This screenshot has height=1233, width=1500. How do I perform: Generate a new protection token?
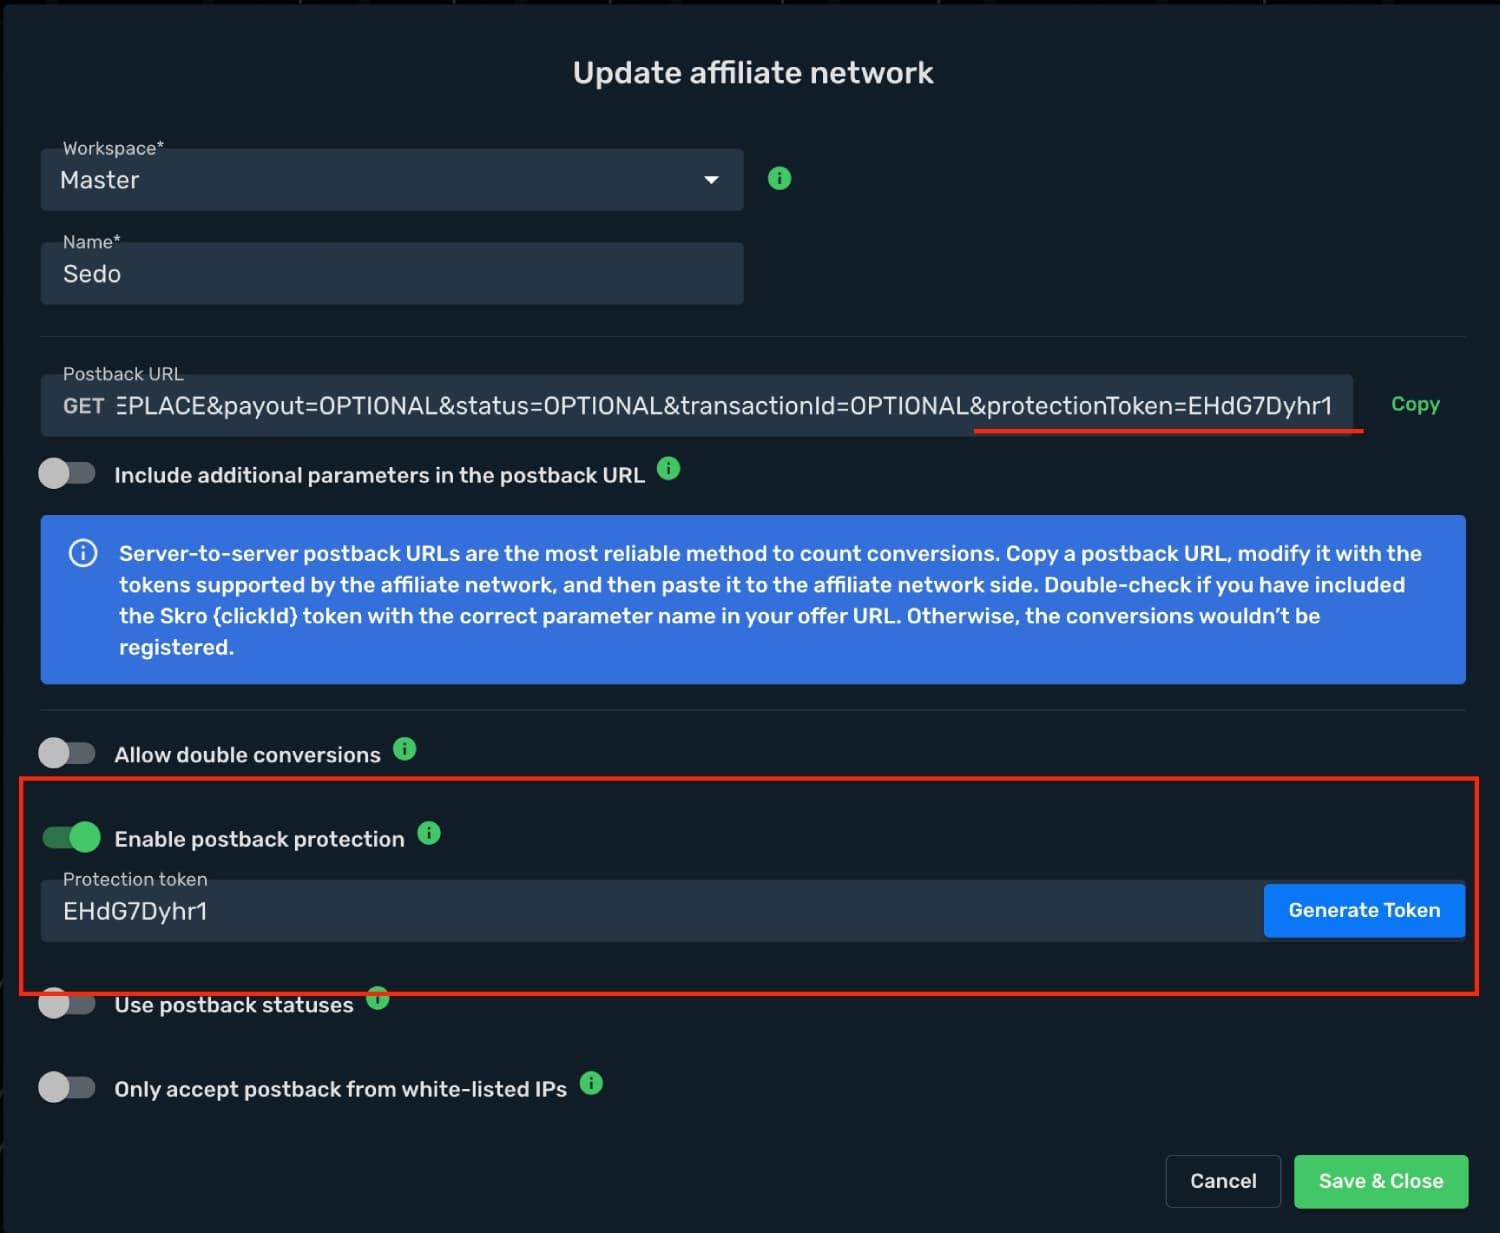coord(1364,910)
